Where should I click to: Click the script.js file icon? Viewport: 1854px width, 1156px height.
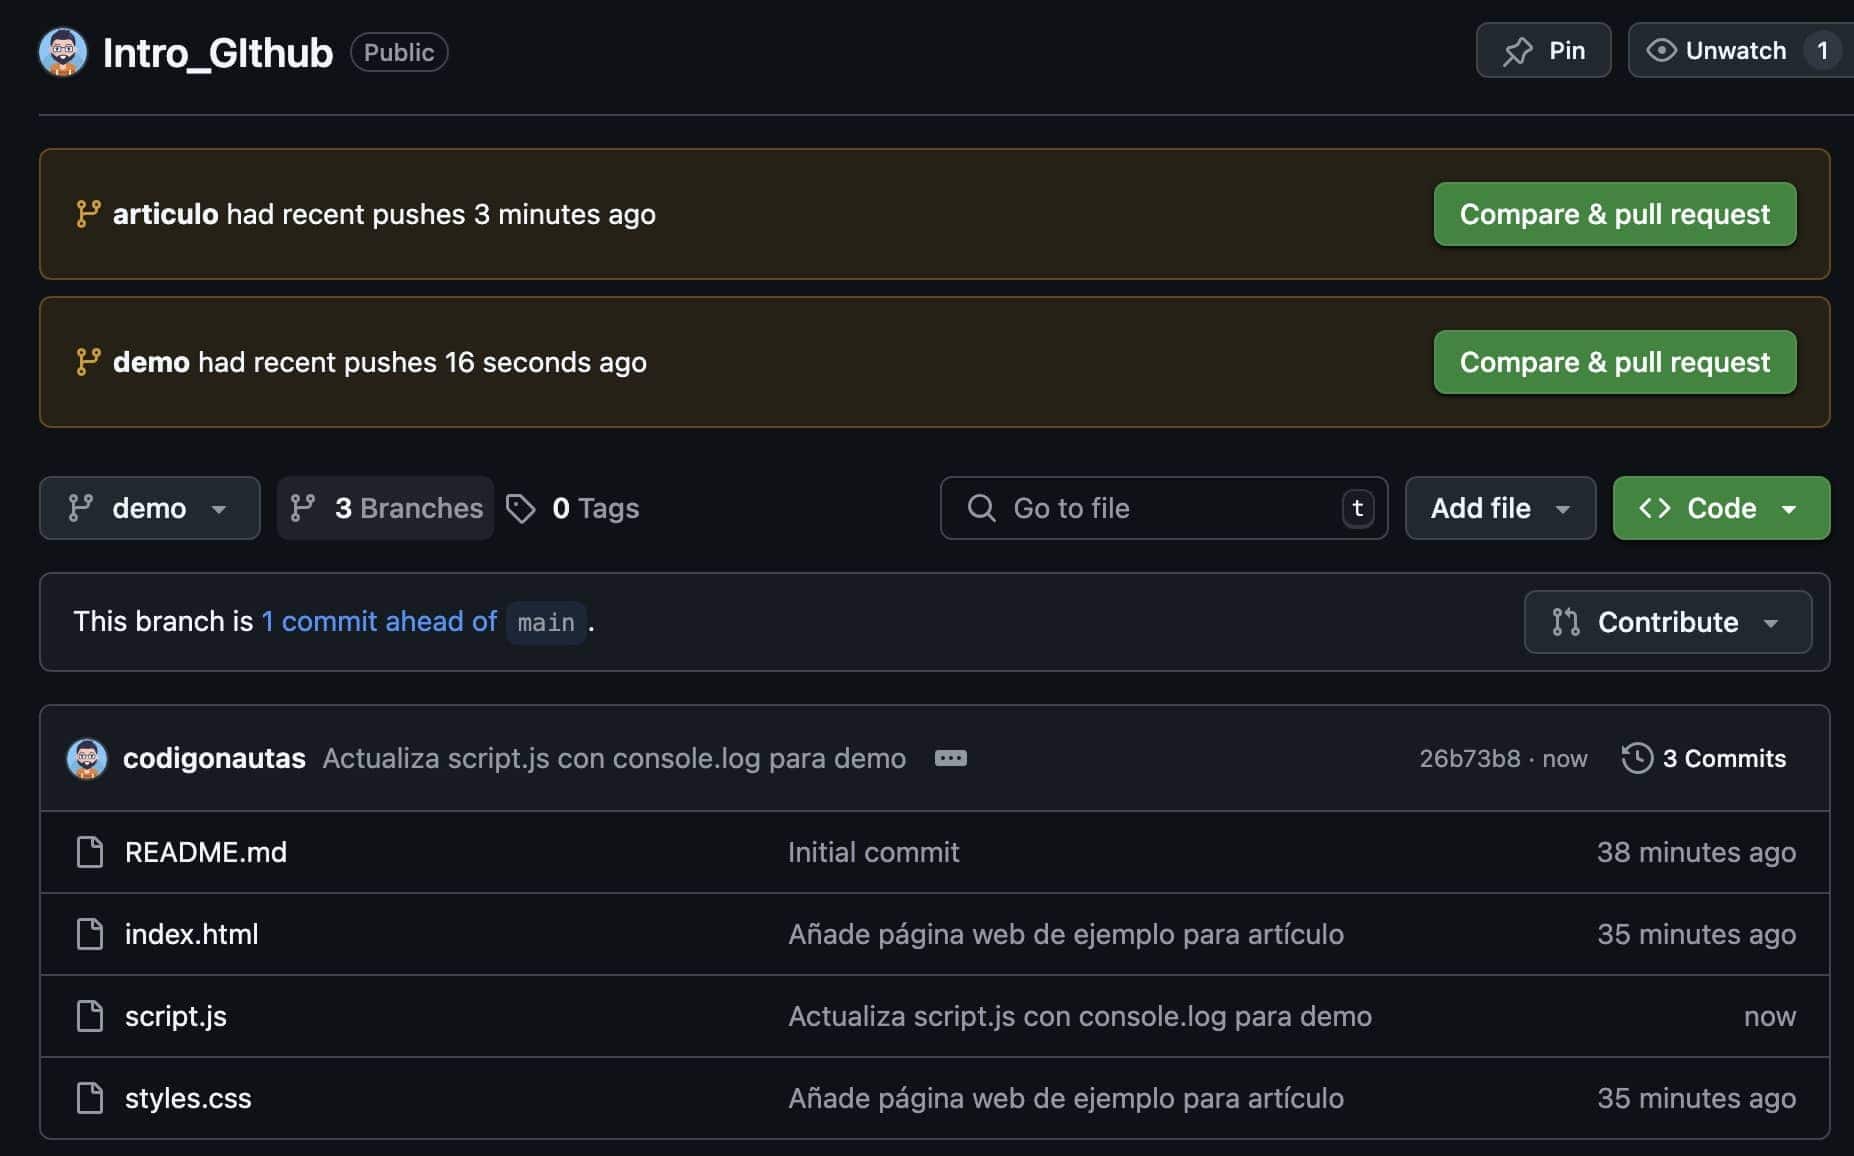click(x=89, y=1016)
